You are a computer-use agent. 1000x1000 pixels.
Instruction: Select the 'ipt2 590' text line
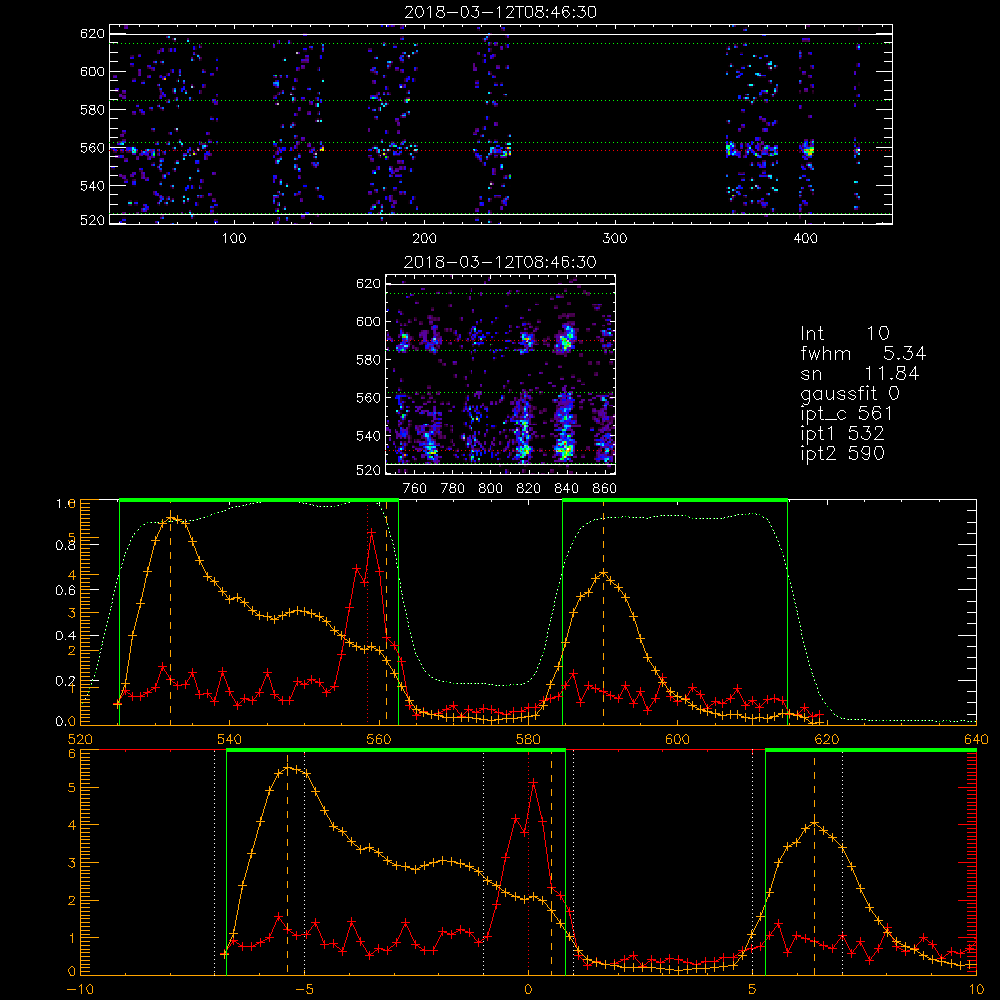click(x=842, y=453)
